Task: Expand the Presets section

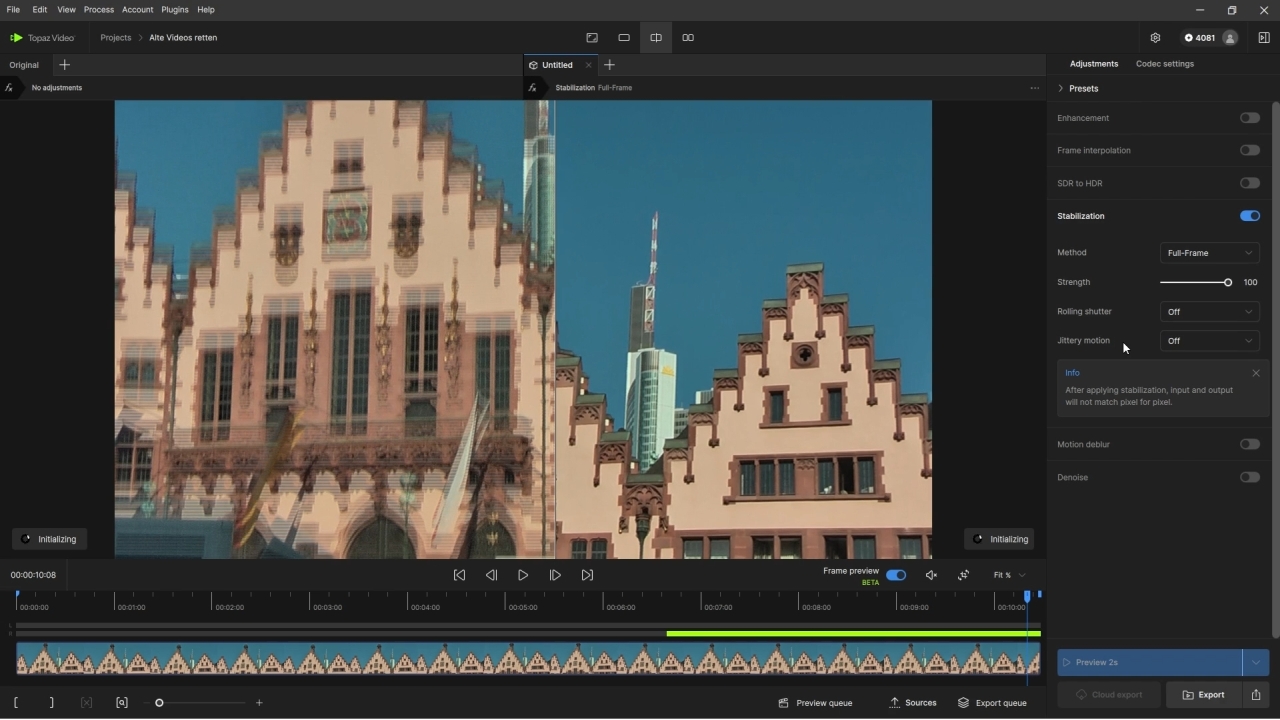Action: (x=1078, y=89)
